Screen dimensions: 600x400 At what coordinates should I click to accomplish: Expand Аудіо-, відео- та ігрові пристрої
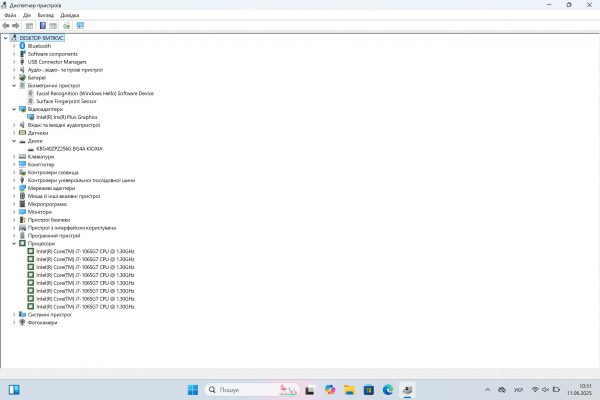pyautogui.click(x=14, y=70)
